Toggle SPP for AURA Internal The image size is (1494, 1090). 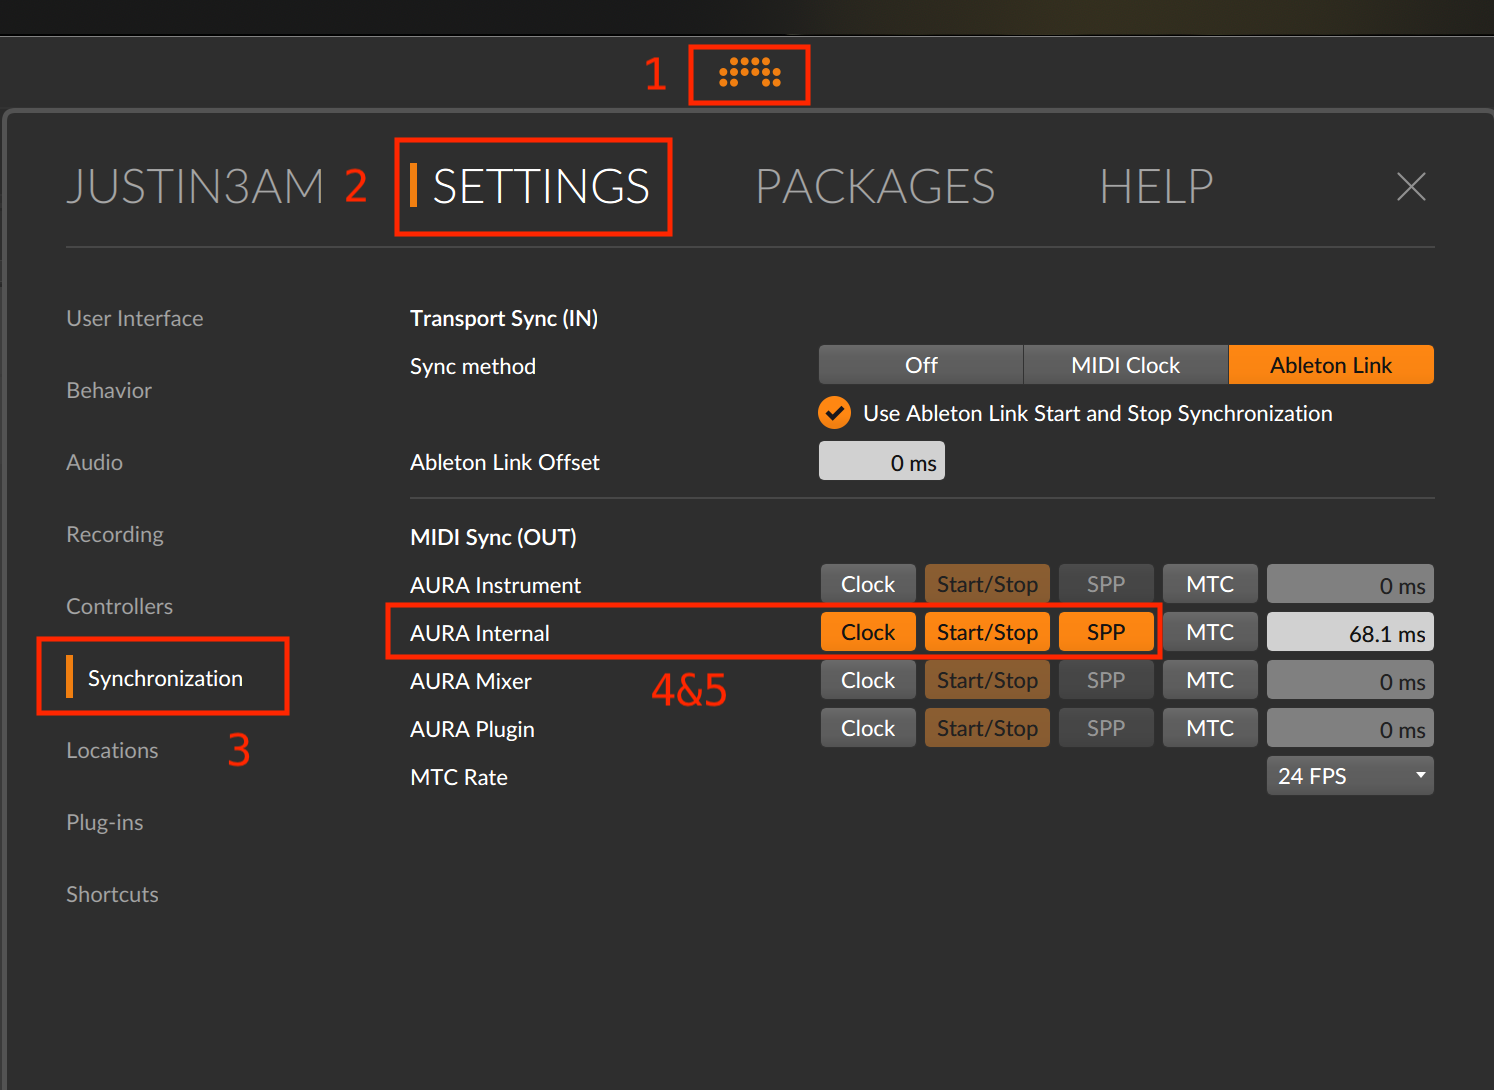click(x=1106, y=632)
